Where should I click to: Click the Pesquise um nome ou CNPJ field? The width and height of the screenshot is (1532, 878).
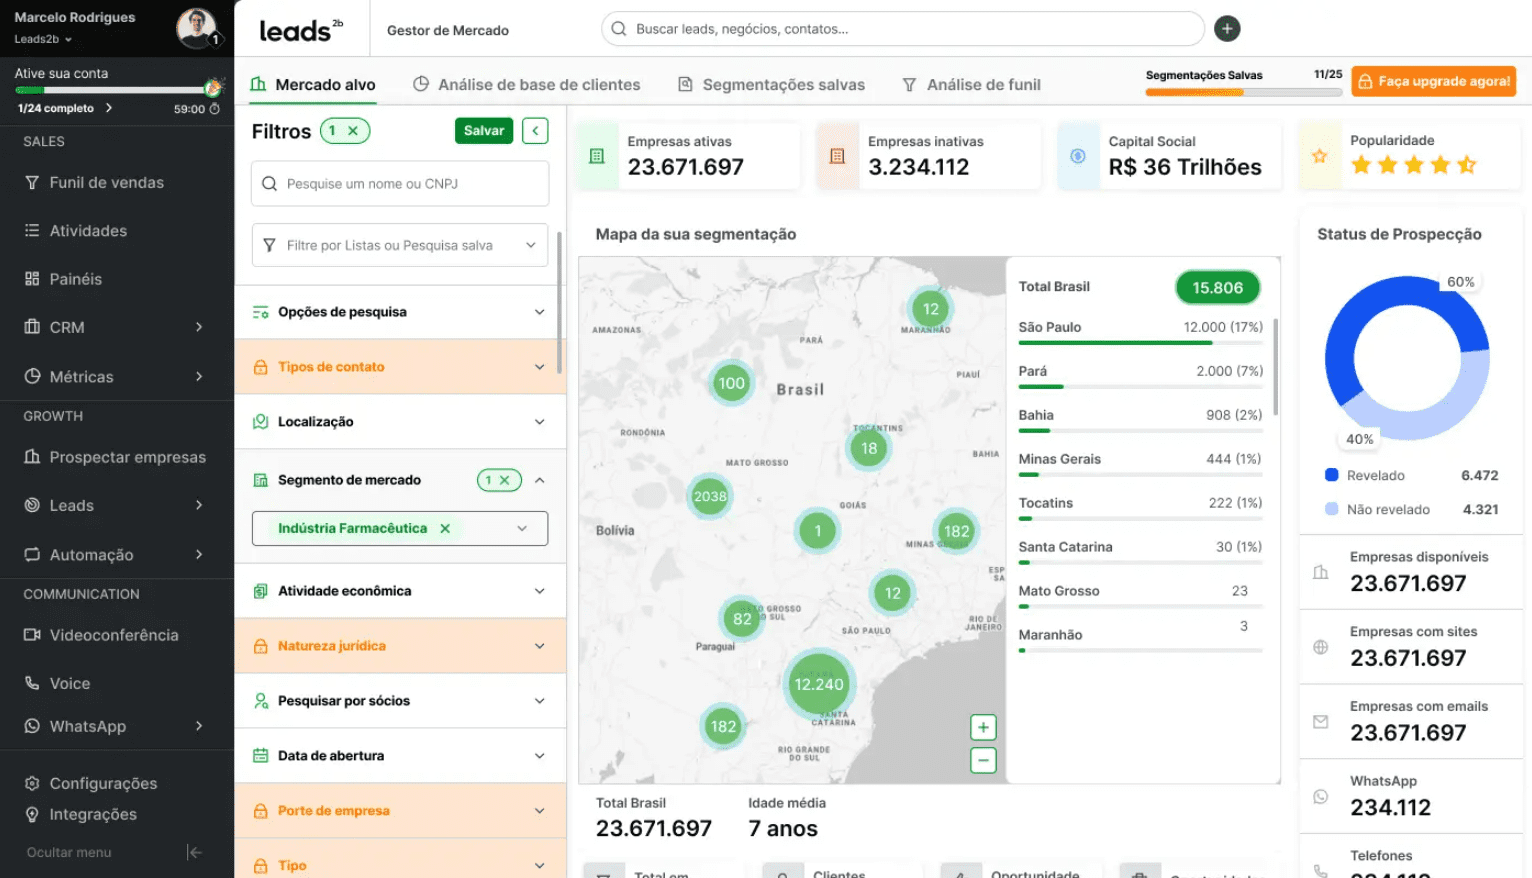(400, 184)
